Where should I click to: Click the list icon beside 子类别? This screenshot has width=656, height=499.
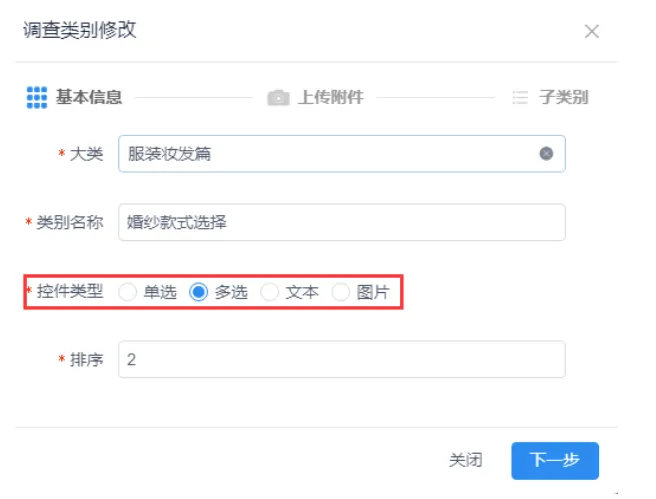point(519,98)
